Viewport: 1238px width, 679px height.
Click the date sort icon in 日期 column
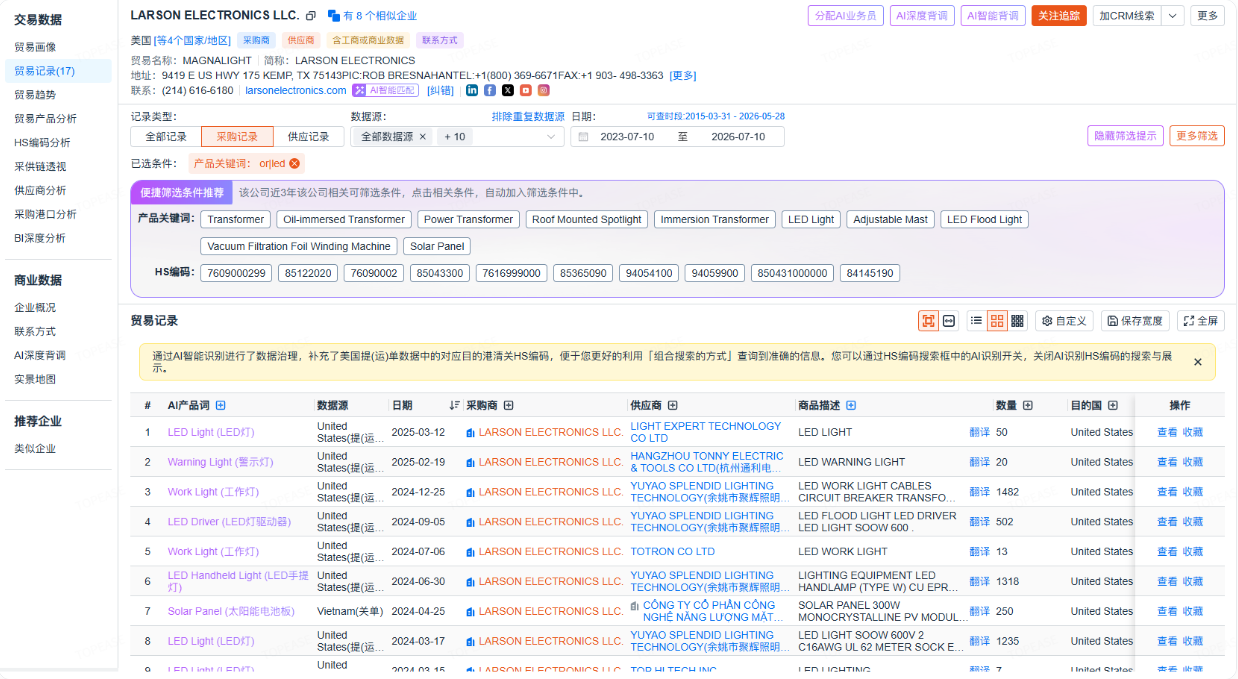(x=455, y=405)
